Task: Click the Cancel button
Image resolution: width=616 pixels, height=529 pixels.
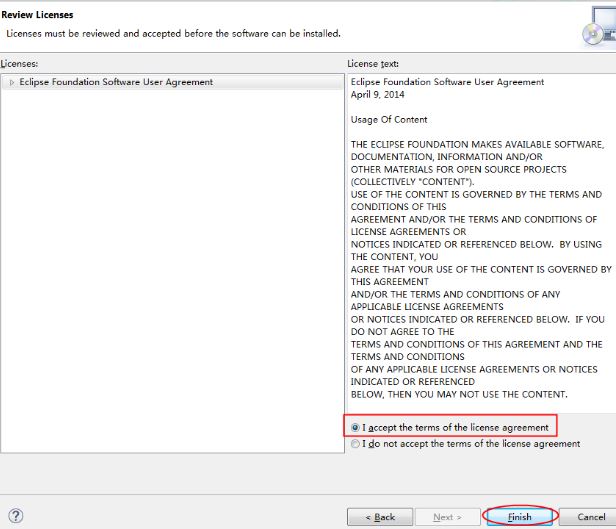Action: coord(588,517)
